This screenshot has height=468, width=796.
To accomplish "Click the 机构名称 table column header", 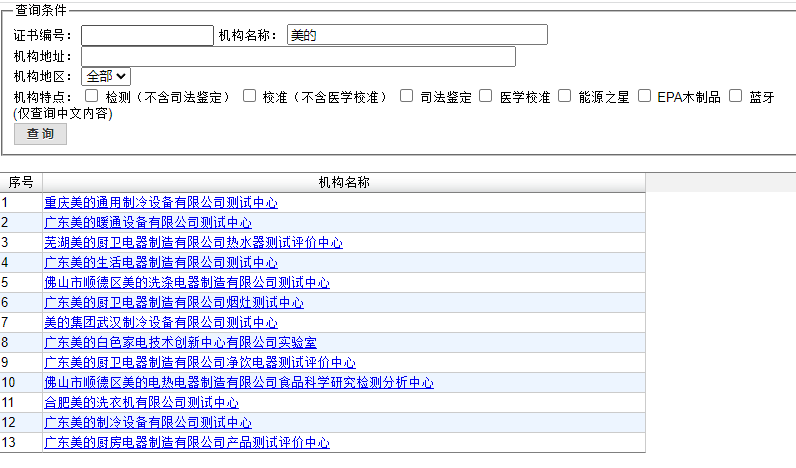I will 344,182.
